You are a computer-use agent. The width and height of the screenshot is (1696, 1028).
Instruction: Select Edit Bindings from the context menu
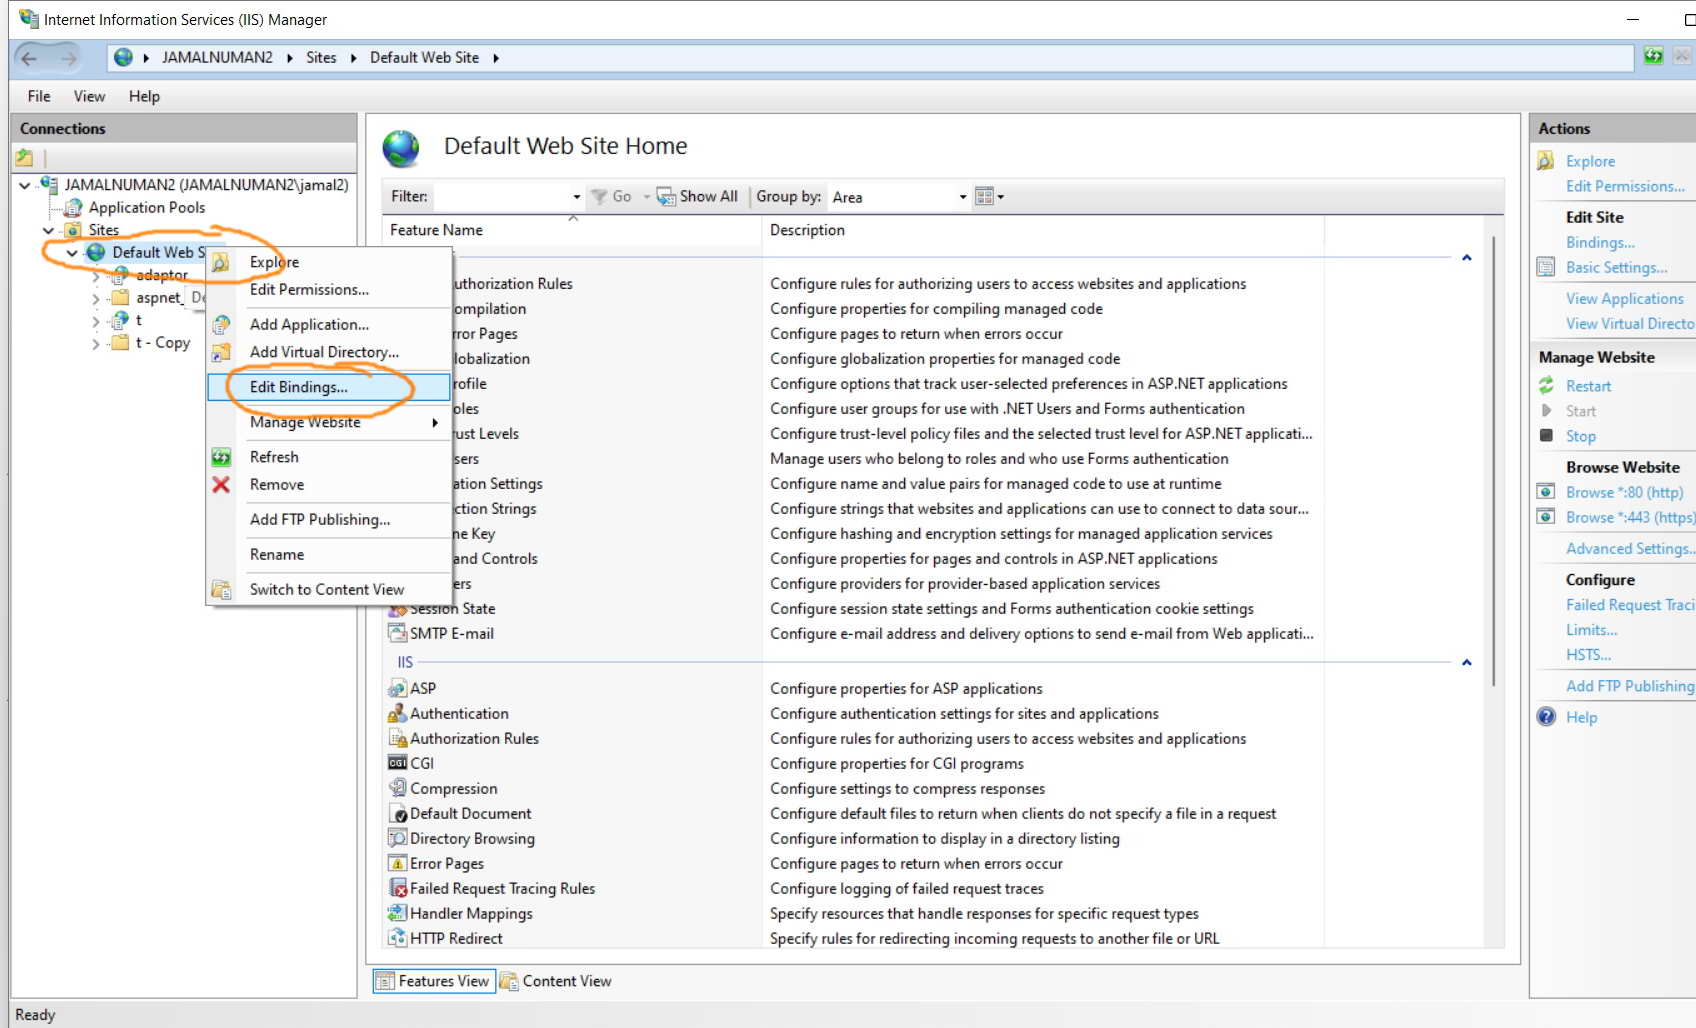(x=297, y=387)
